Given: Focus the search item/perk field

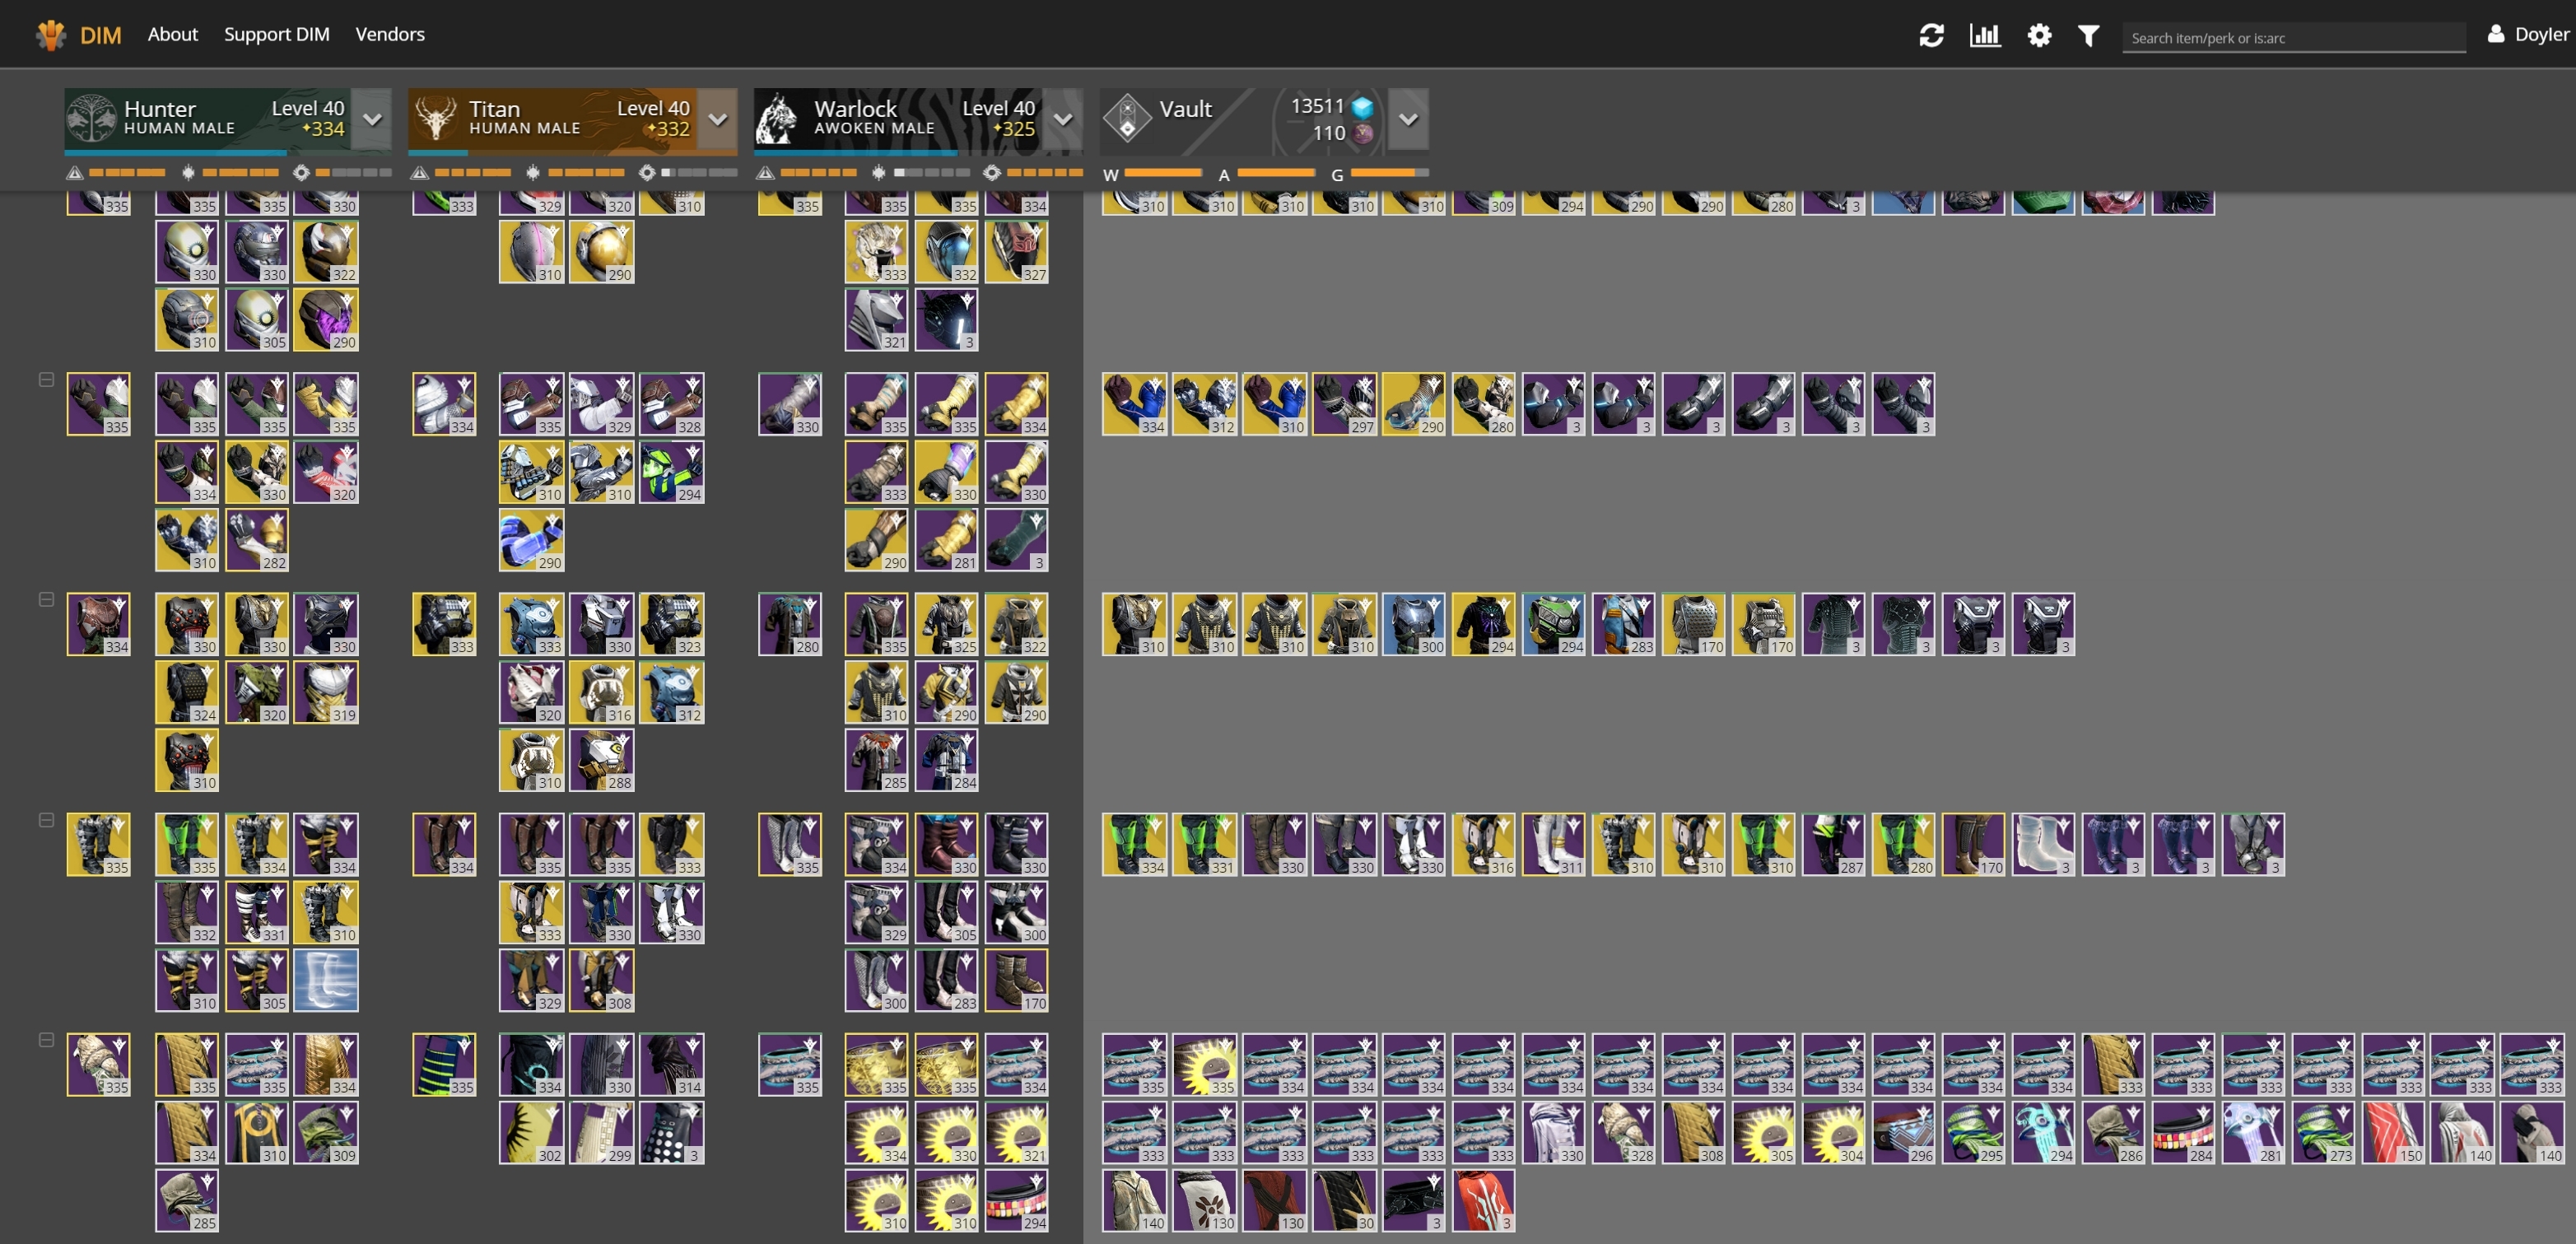Looking at the screenshot, I should pos(2293,38).
